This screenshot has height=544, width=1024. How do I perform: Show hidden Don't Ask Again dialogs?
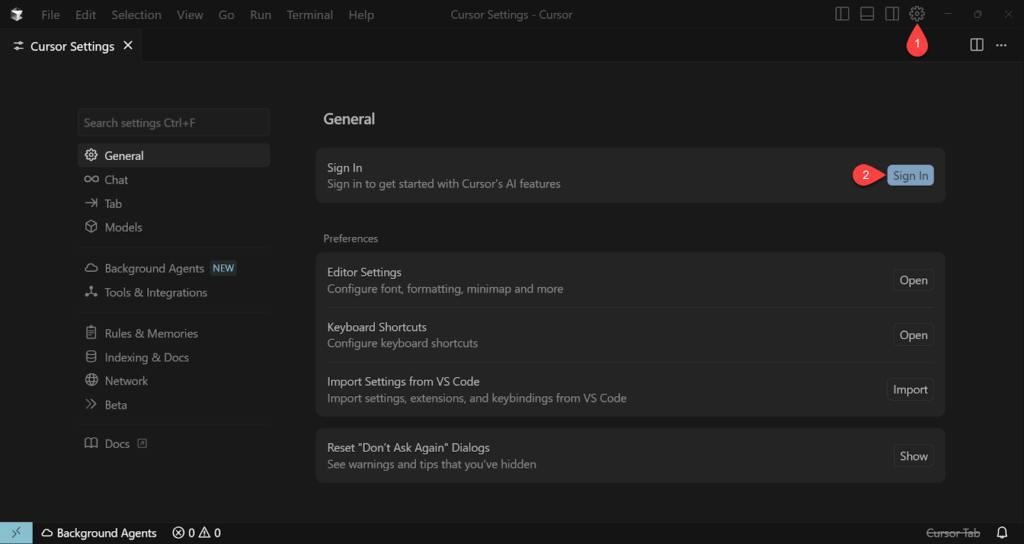[914, 456]
